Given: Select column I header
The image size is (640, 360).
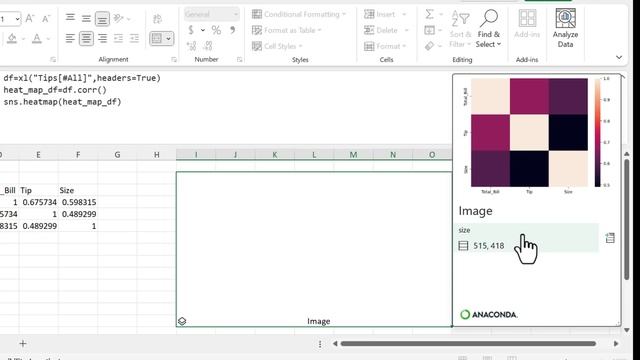Looking at the screenshot, I should [x=196, y=155].
